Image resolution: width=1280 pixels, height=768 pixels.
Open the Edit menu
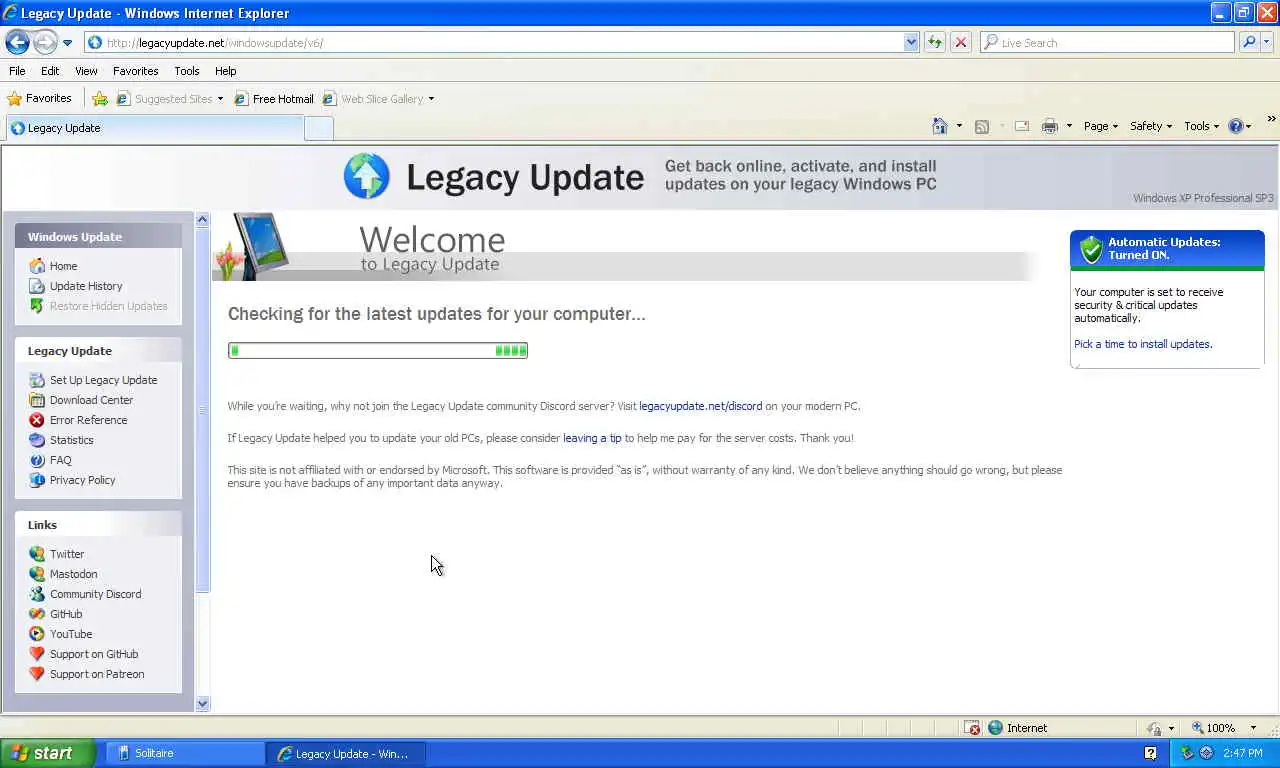tap(50, 71)
